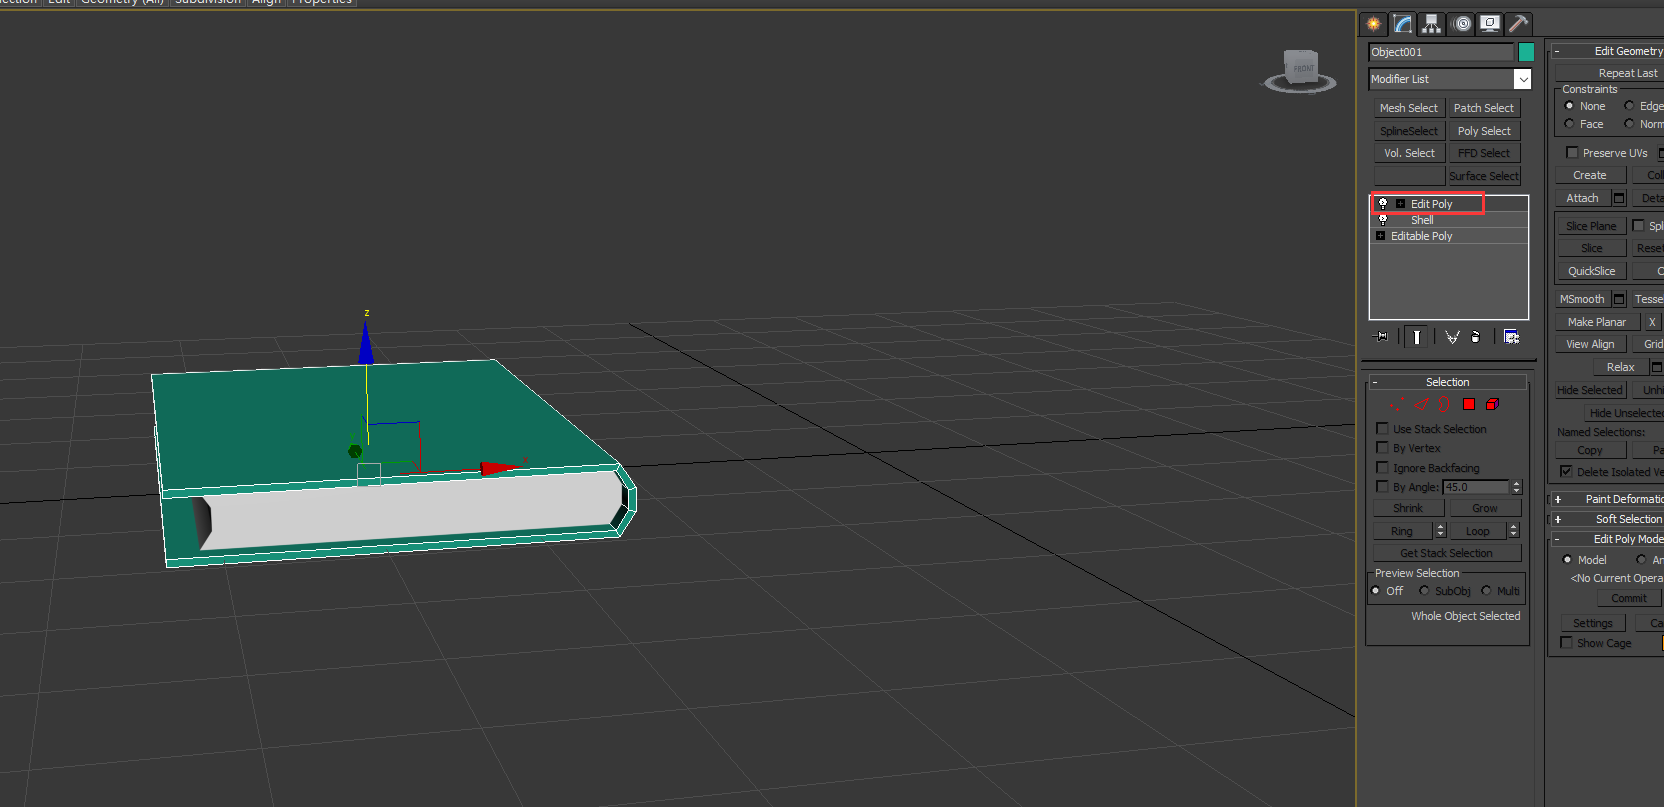Open the Hierarchy command panel tab
Screen dimensions: 1664x807
tap(1432, 24)
